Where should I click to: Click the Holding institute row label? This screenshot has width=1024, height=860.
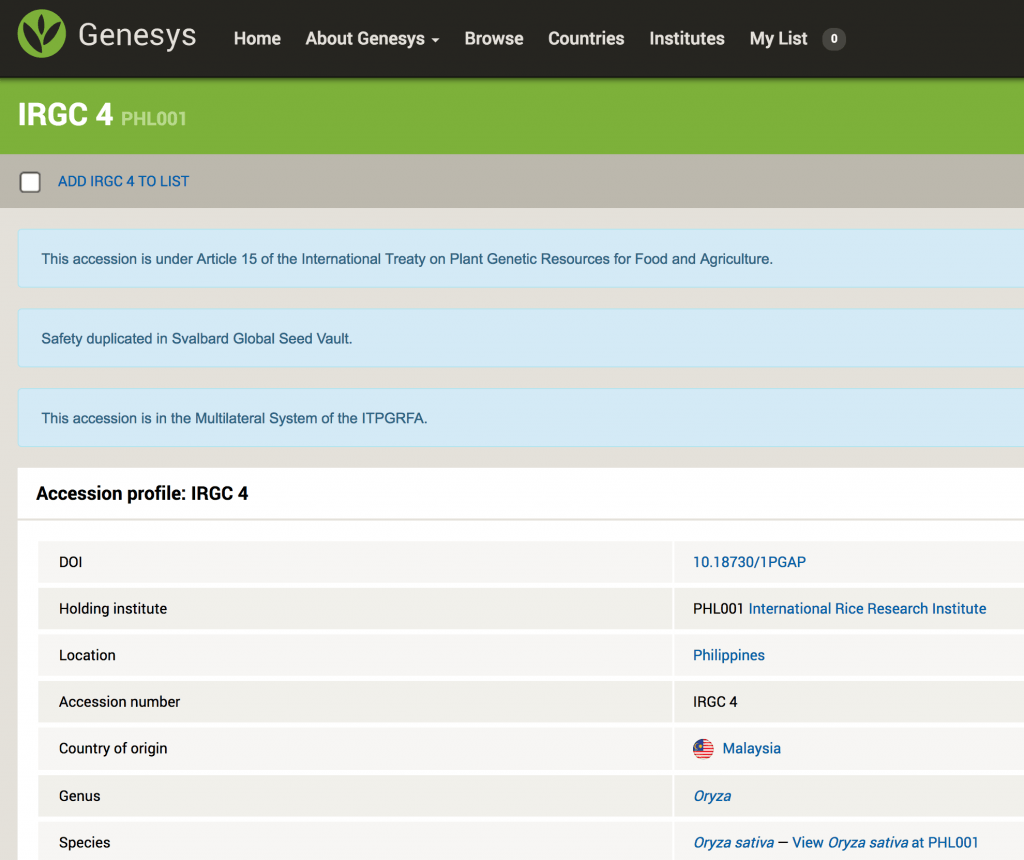point(113,609)
